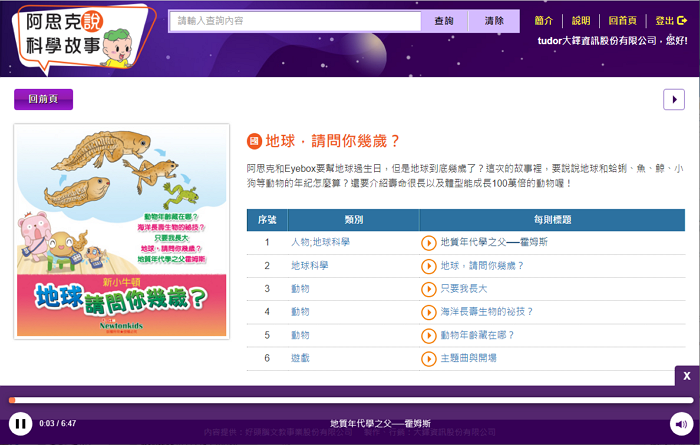Click the 阿思克說科學故事 logo

(83, 38)
